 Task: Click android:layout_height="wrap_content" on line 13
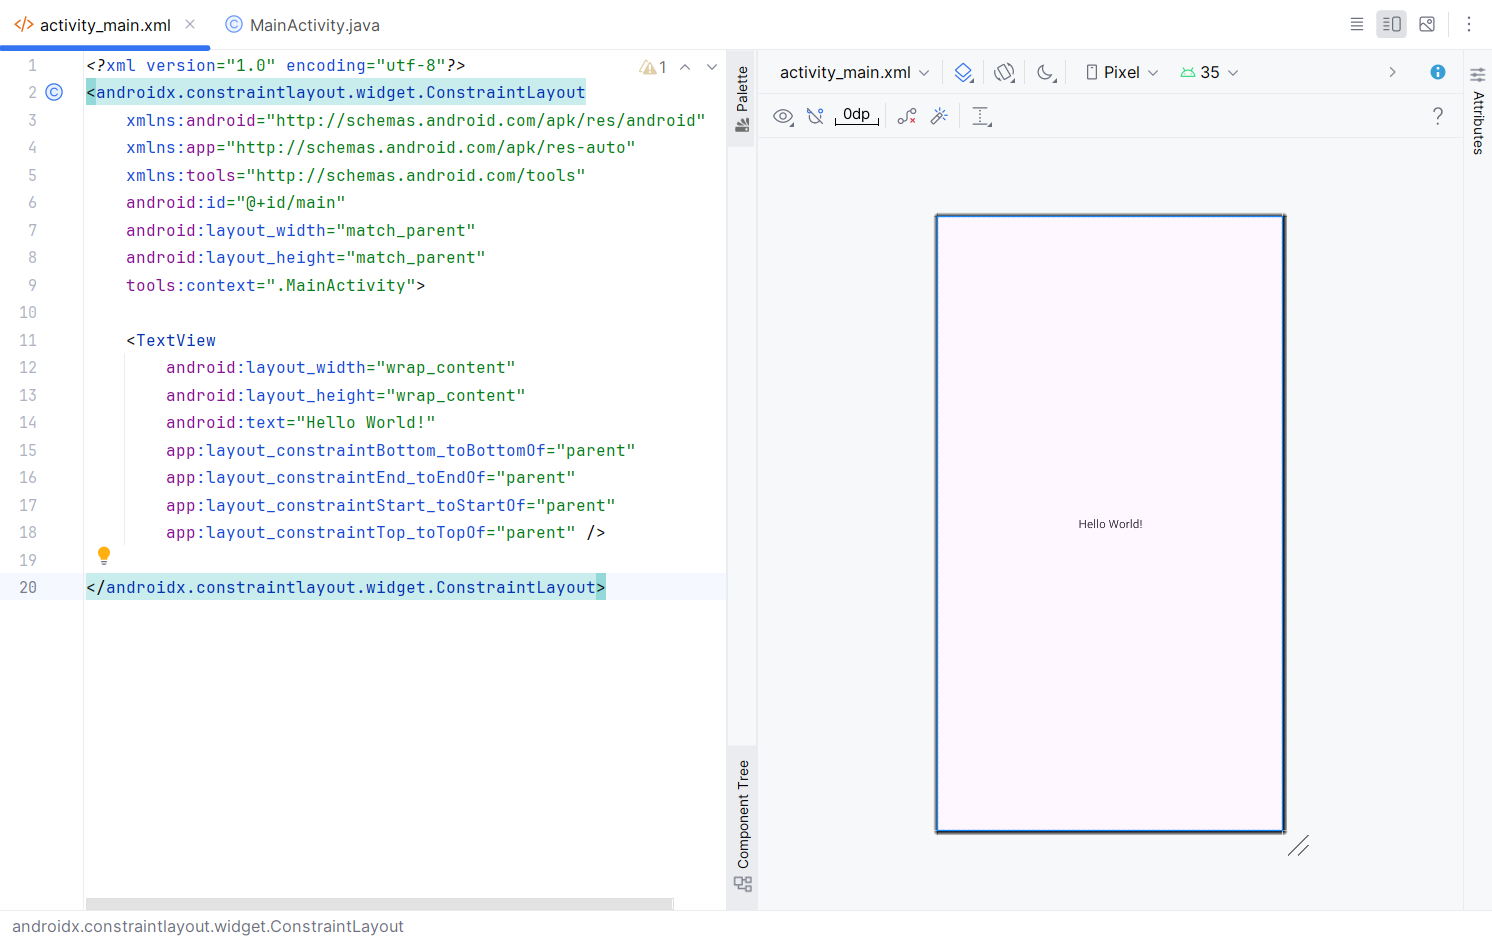click(346, 395)
